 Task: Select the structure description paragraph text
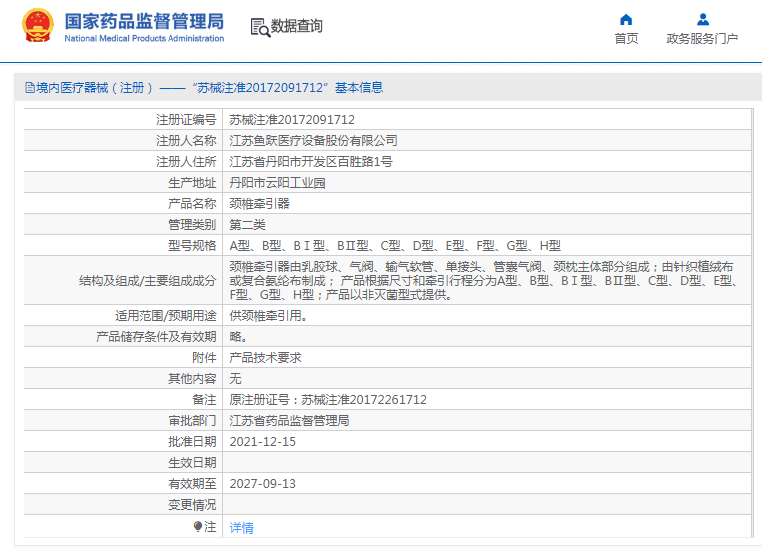click(x=486, y=280)
